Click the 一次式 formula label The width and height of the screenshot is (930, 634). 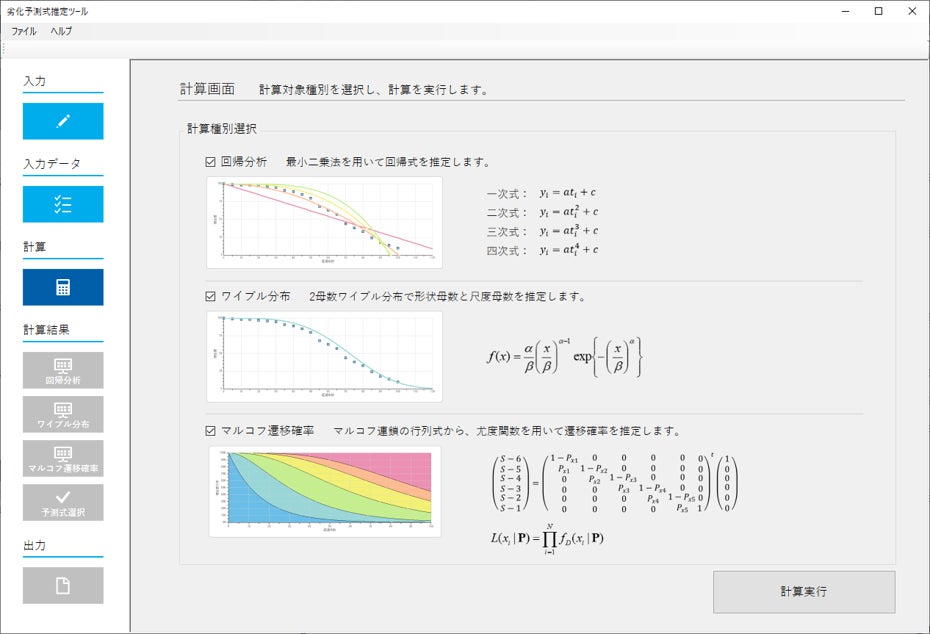(x=507, y=193)
